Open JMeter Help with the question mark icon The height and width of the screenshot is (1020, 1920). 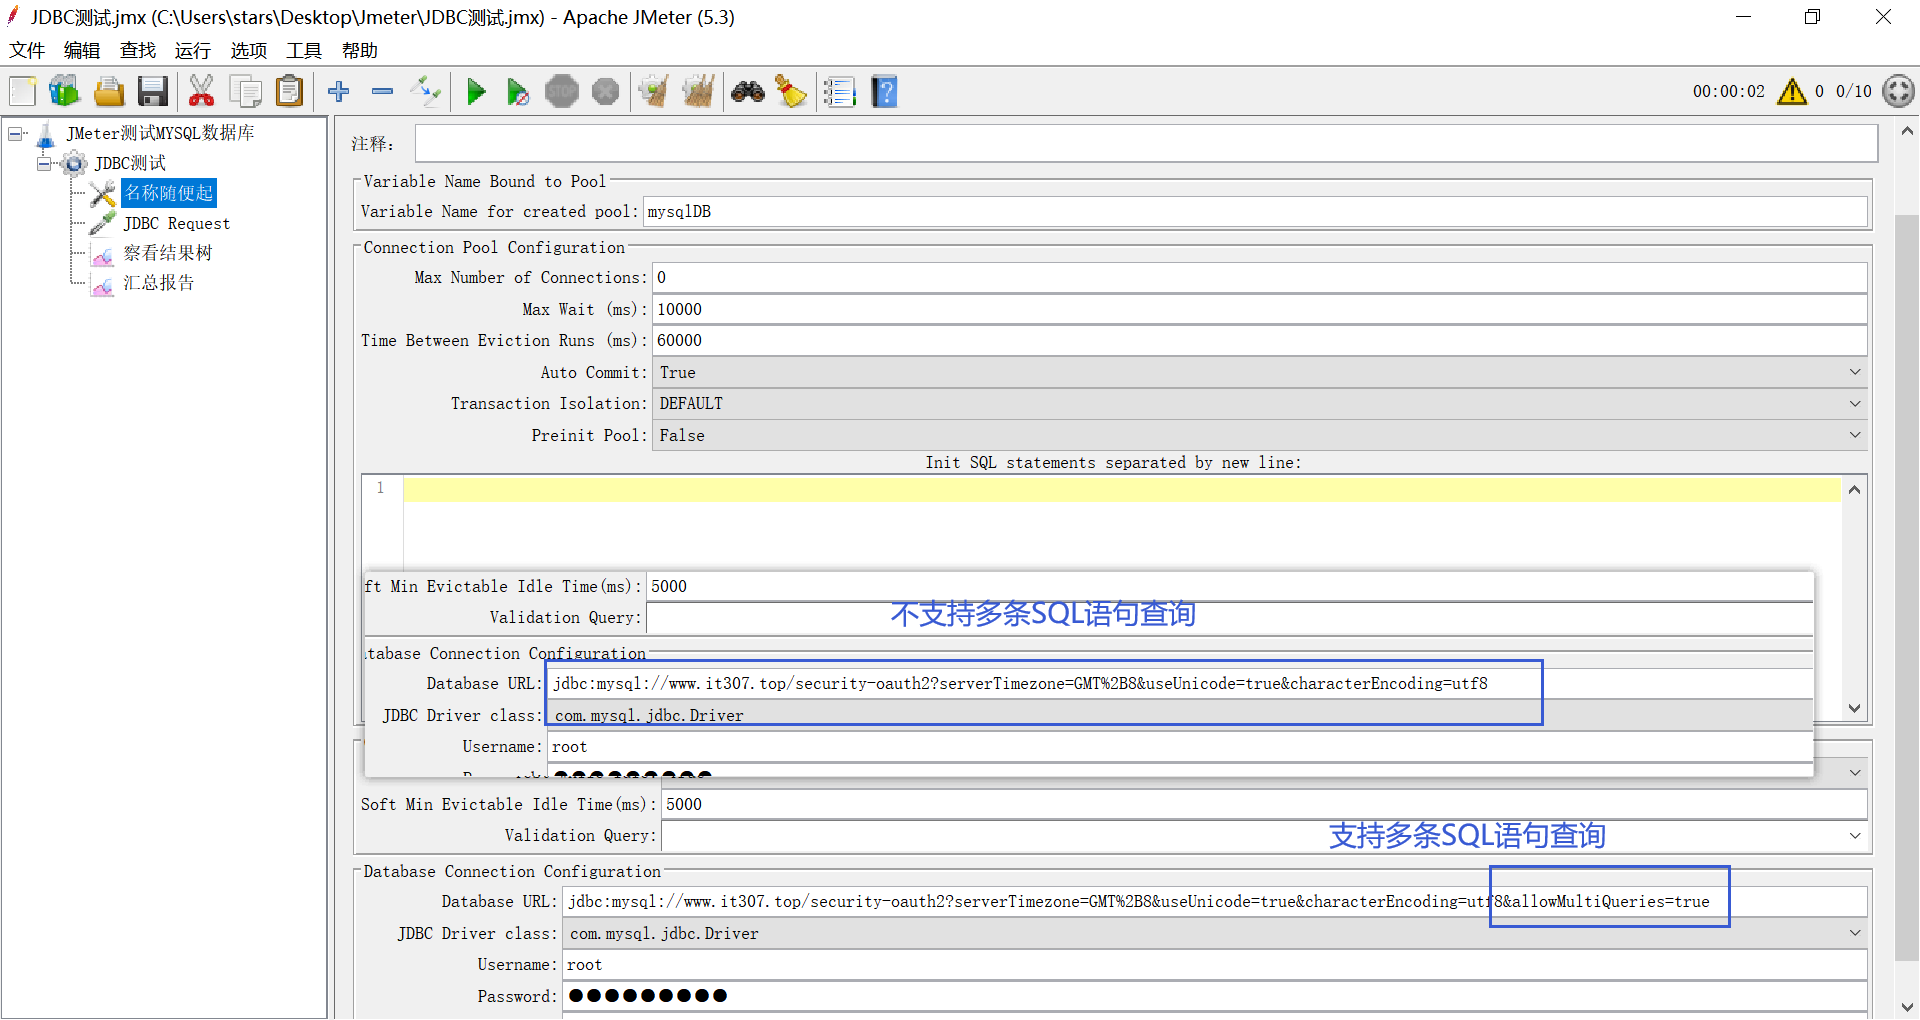884,91
